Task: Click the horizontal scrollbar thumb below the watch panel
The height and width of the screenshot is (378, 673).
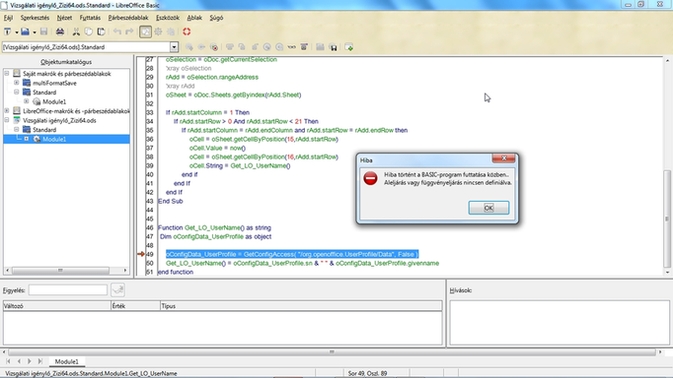Action: [x=331, y=352]
